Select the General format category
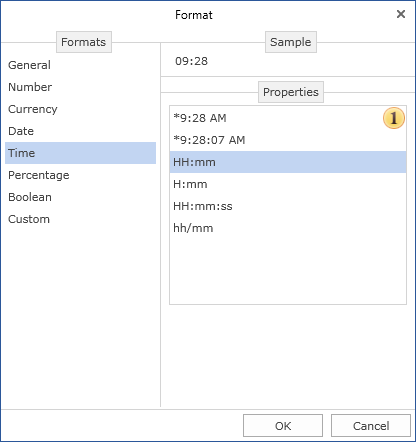 tap(80, 65)
